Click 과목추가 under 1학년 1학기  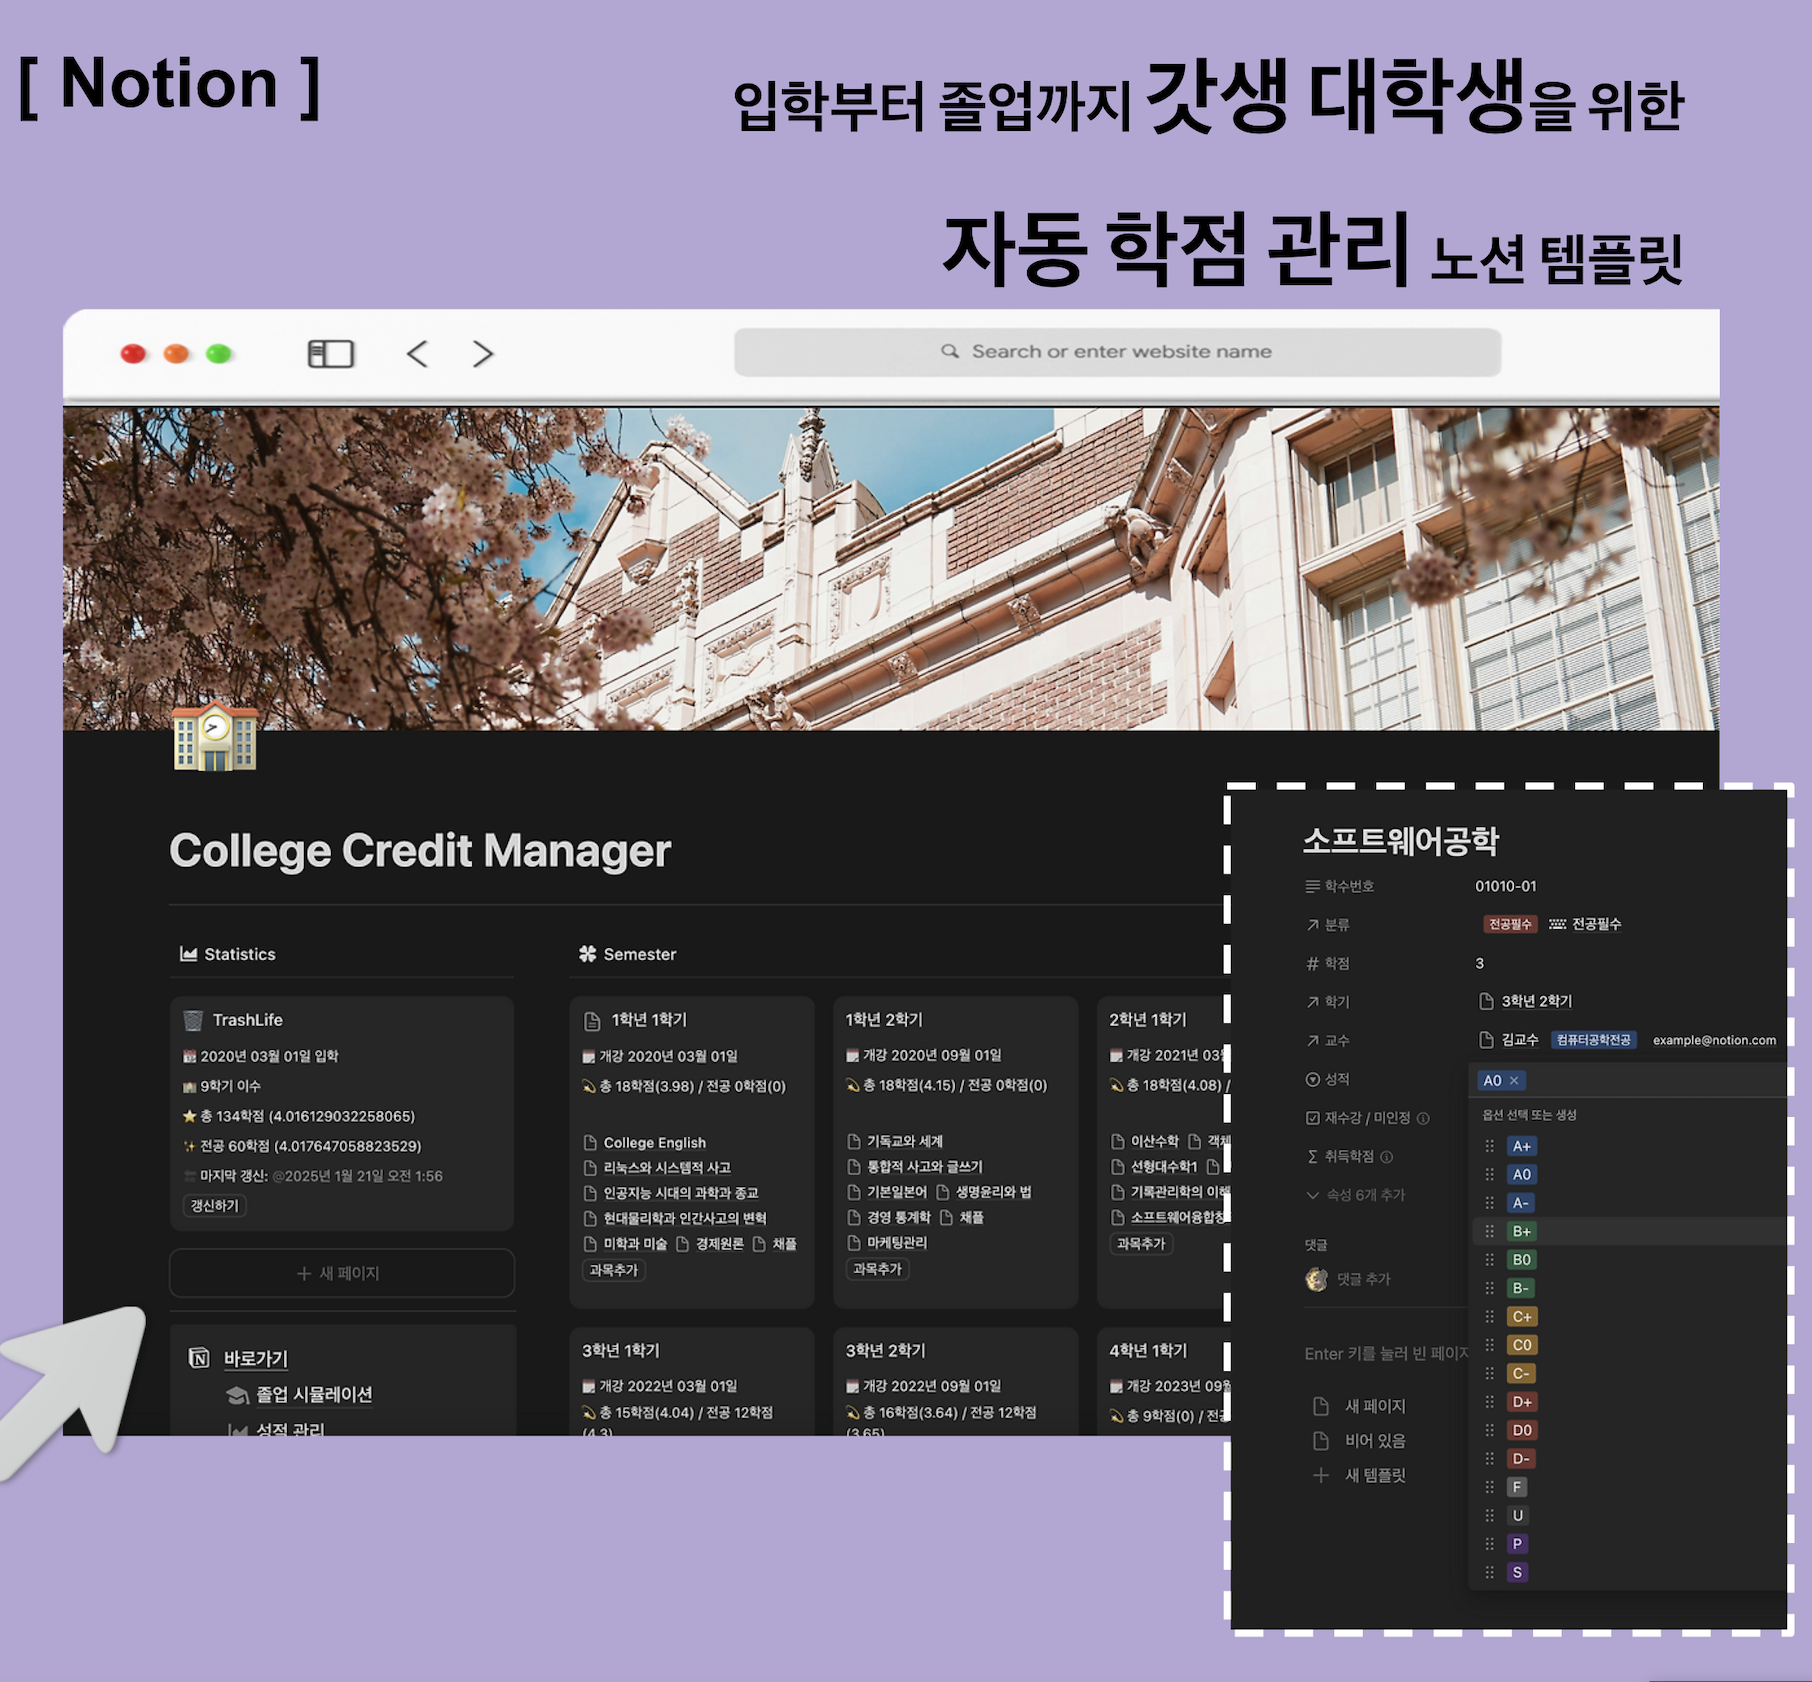613,1270
